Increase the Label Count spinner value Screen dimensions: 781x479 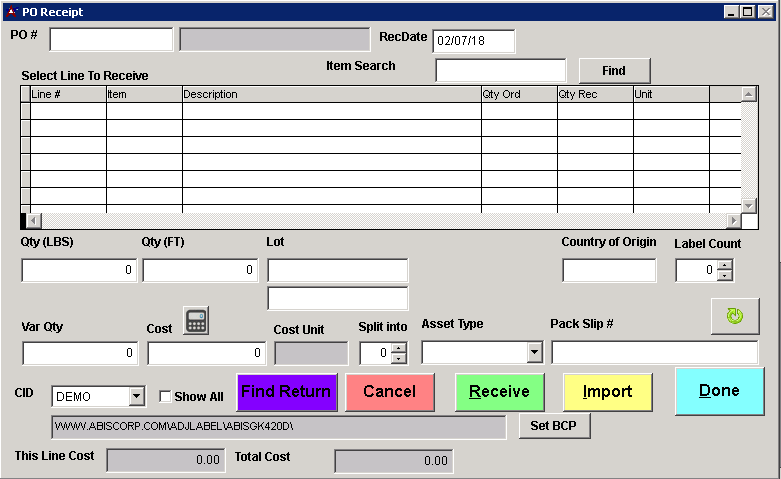[x=725, y=265]
